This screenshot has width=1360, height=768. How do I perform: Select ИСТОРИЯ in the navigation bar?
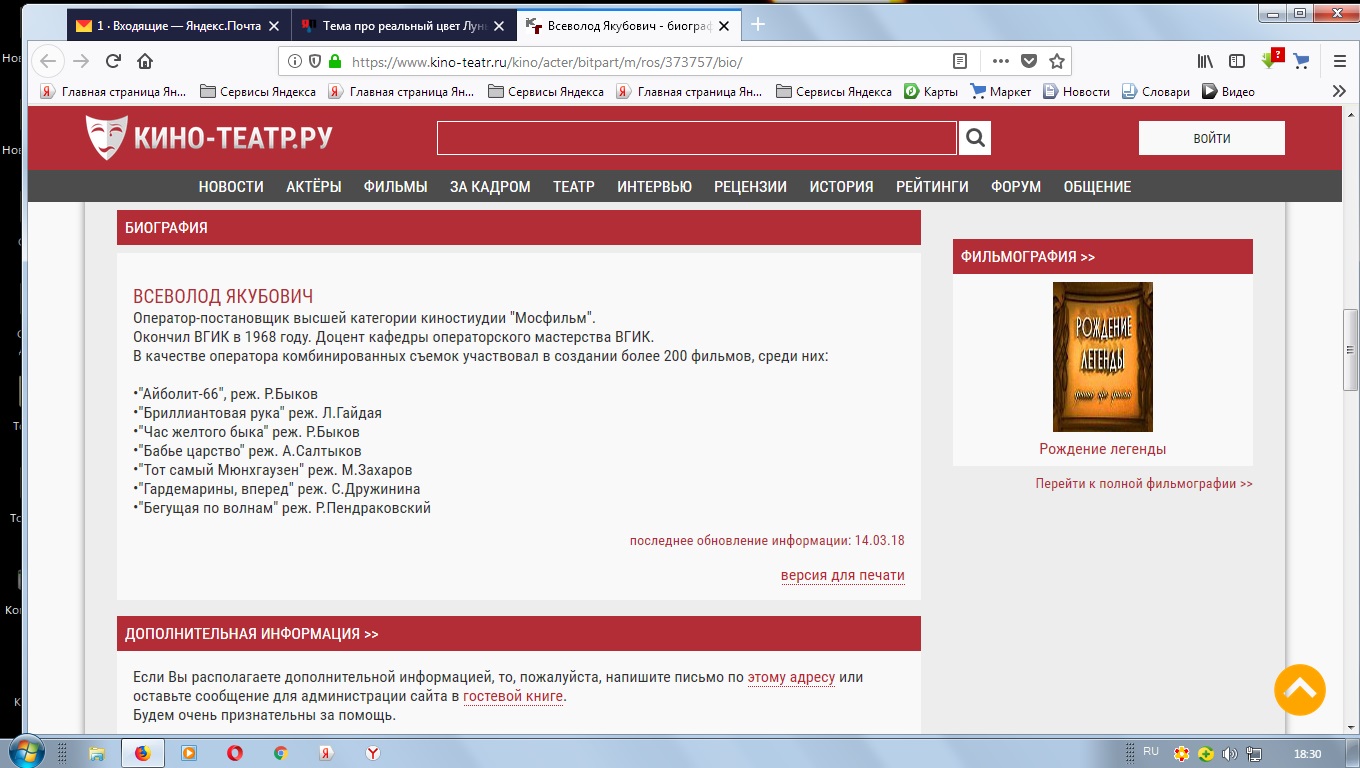point(841,187)
